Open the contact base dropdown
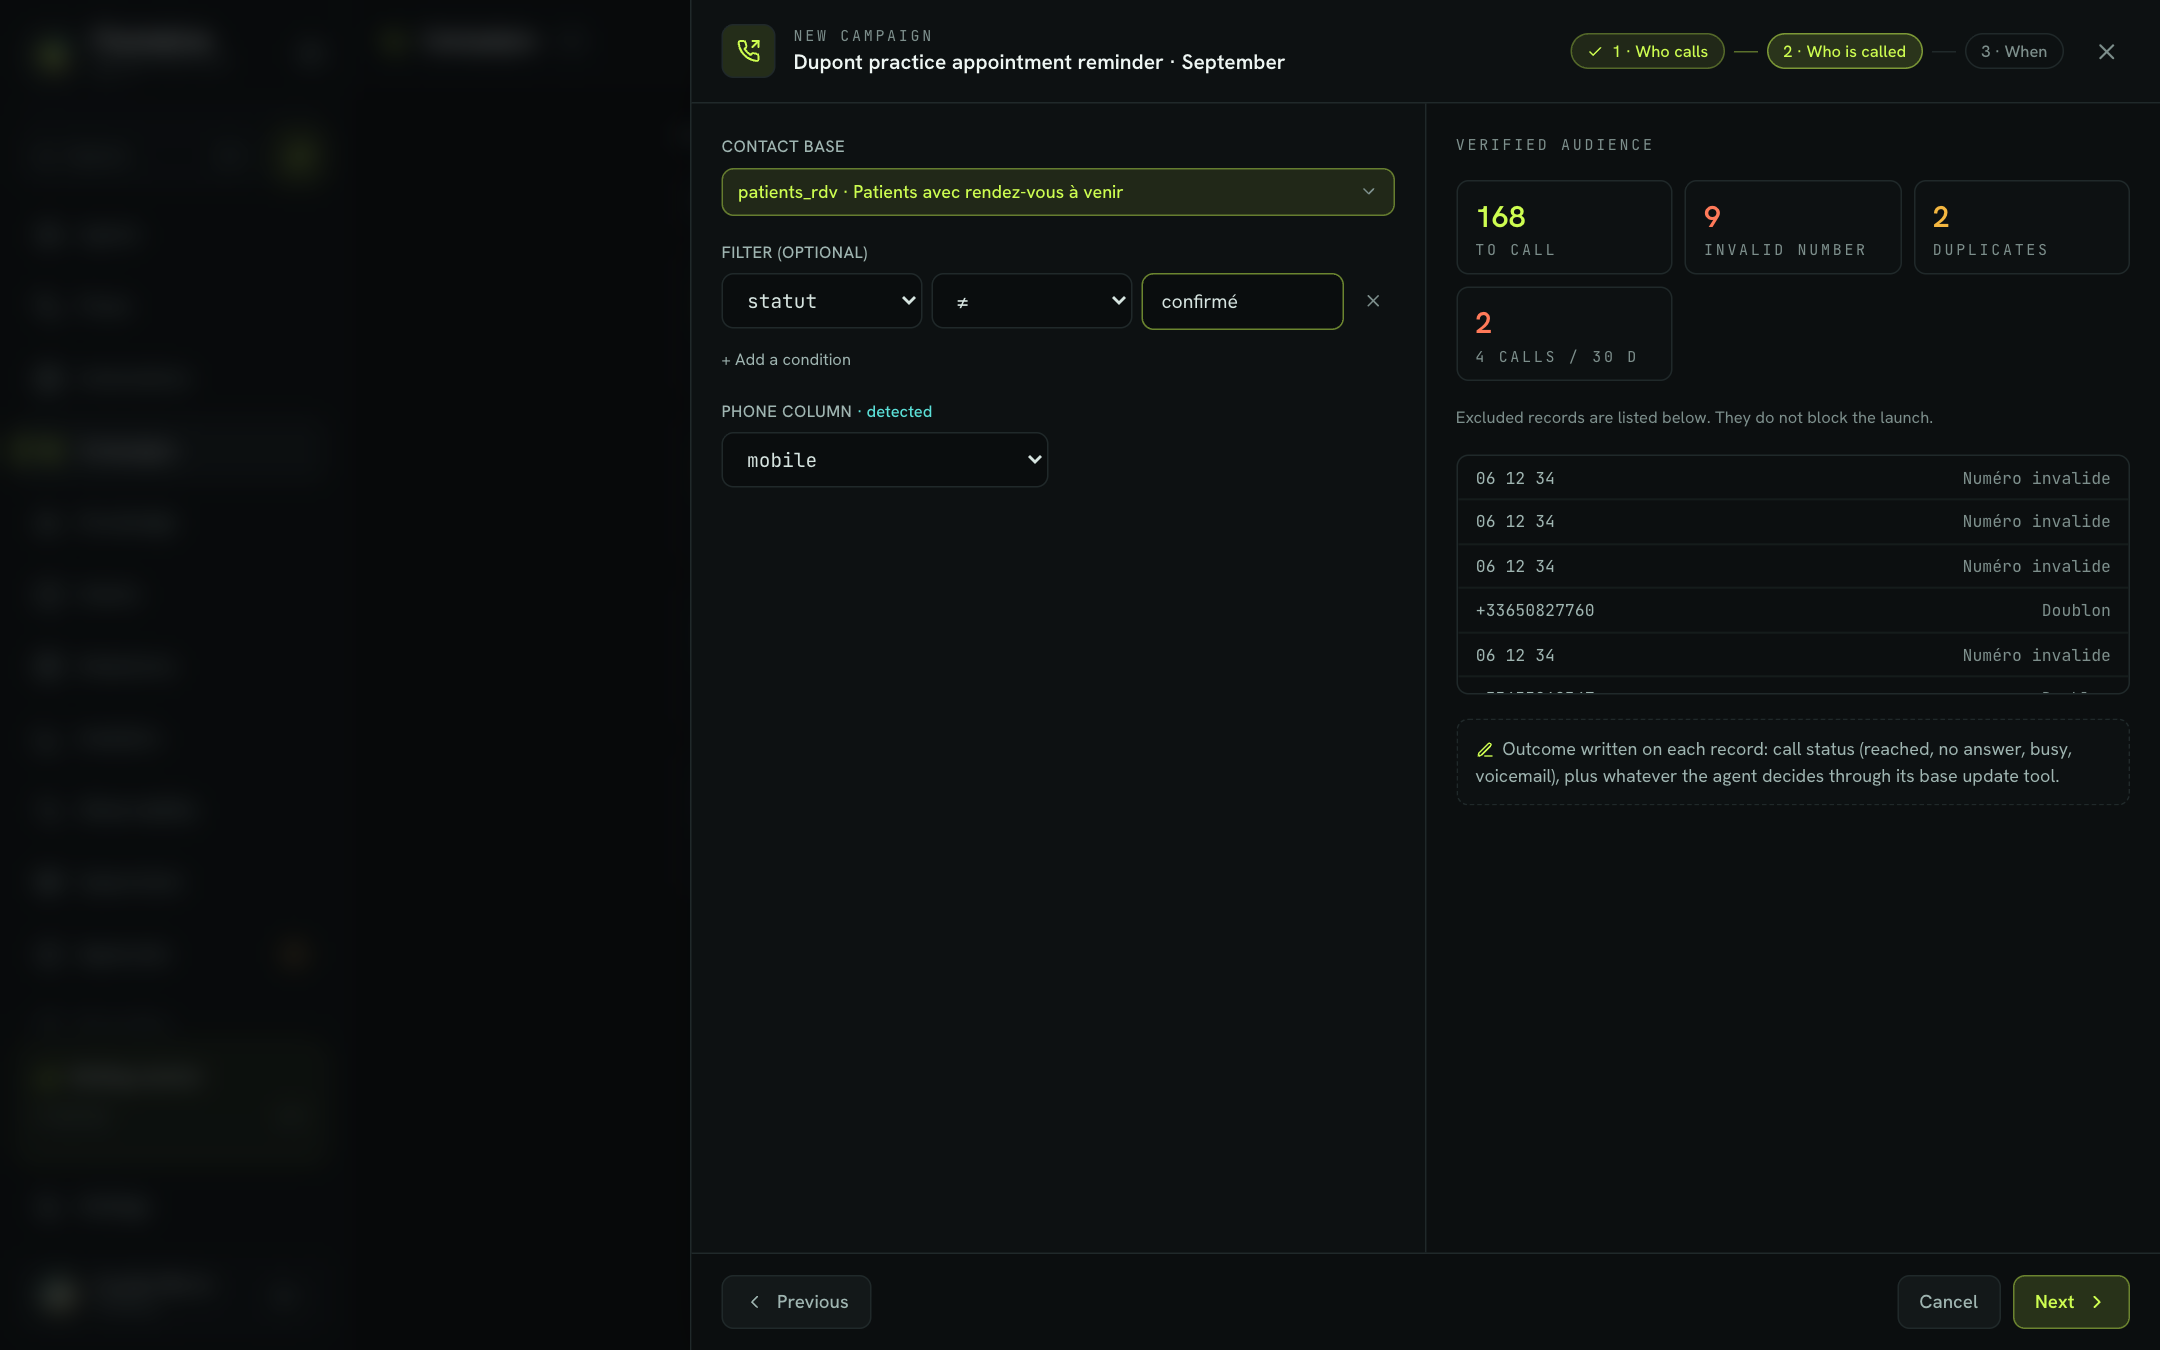The image size is (2160, 1350). click(x=1057, y=192)
